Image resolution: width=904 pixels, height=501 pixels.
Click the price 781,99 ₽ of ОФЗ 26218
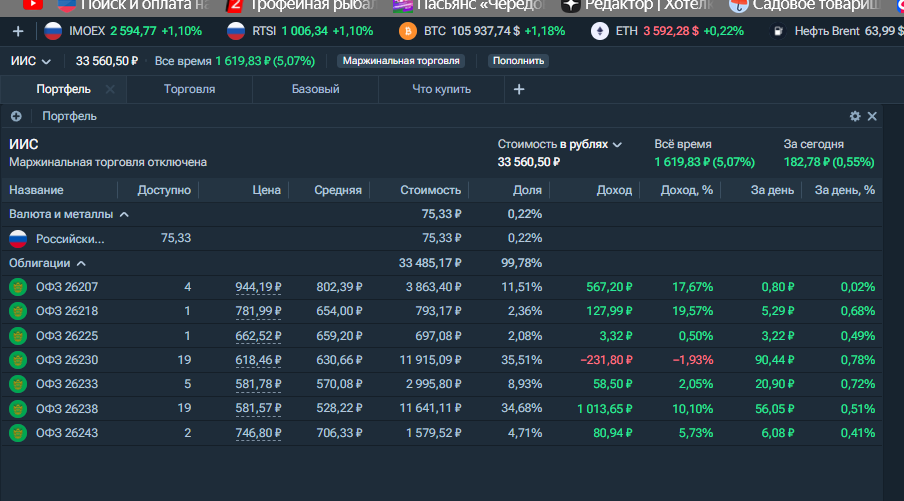pos(258,311)
